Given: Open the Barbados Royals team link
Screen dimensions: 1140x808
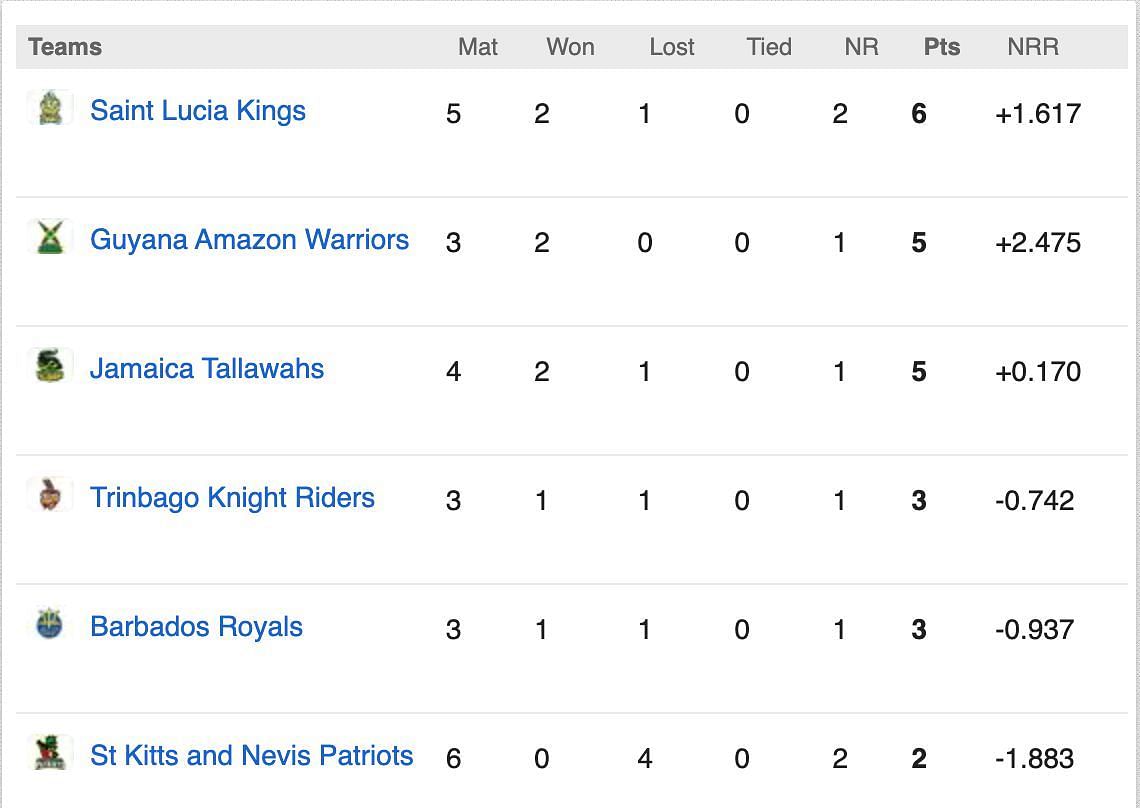Looking at the screenshot, I should 196,626.
